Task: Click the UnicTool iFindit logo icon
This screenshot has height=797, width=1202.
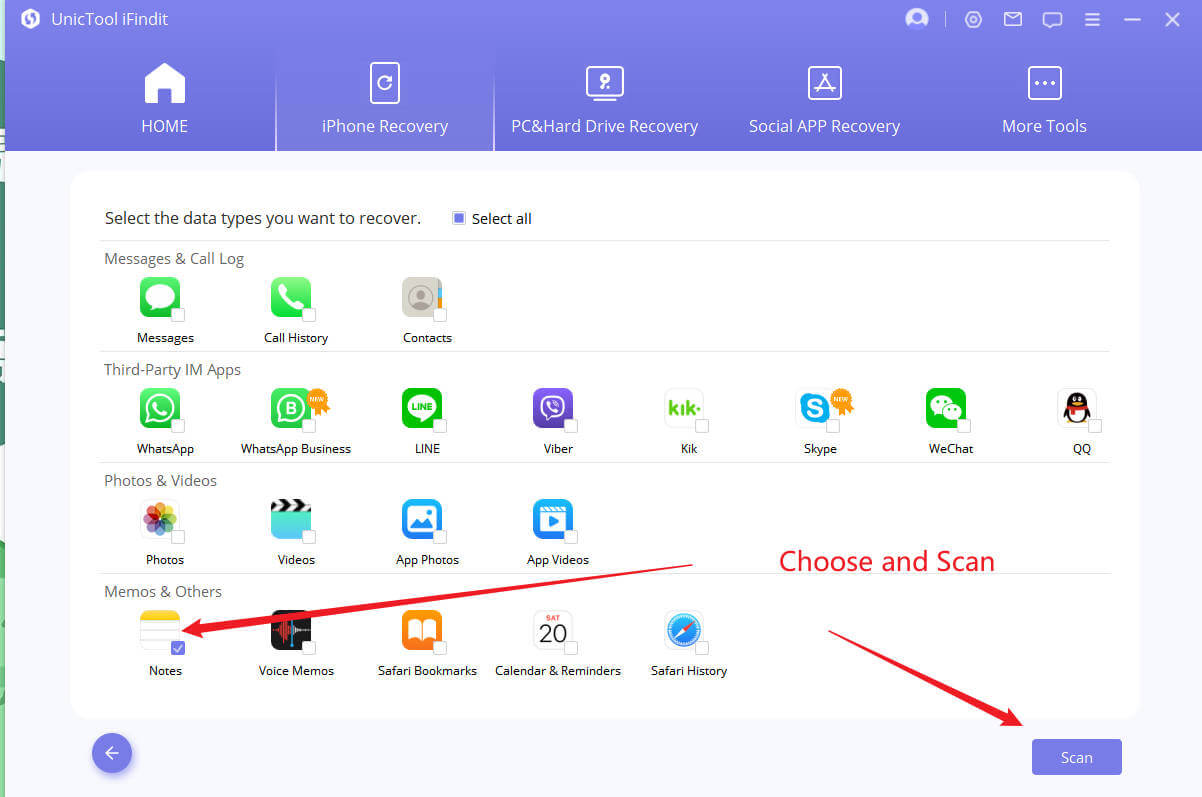Action: tap(30, 19)
